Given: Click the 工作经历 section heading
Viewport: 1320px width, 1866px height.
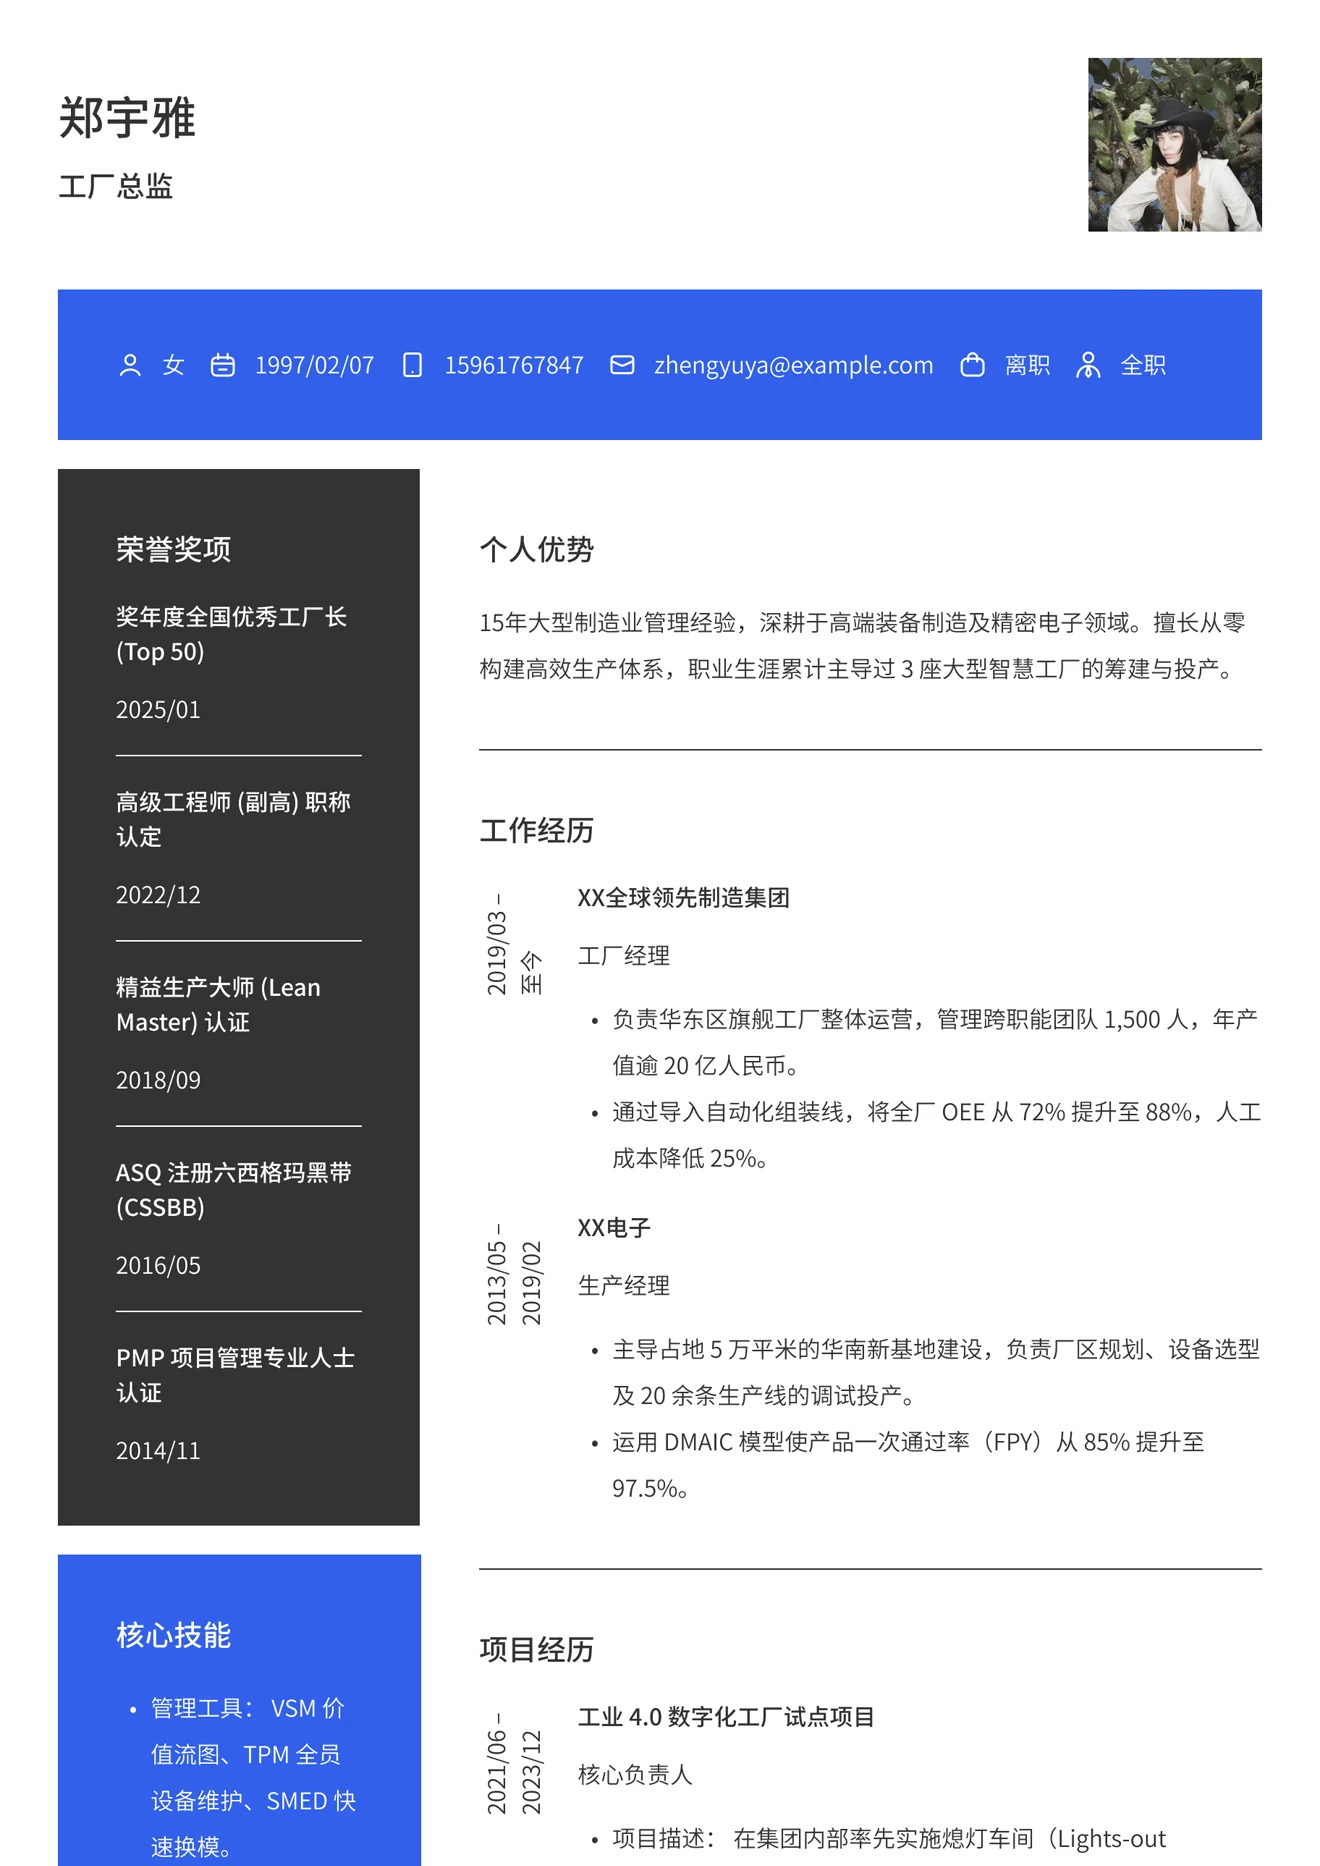Looking at the screenshot, I should click(x=537, y=830).
